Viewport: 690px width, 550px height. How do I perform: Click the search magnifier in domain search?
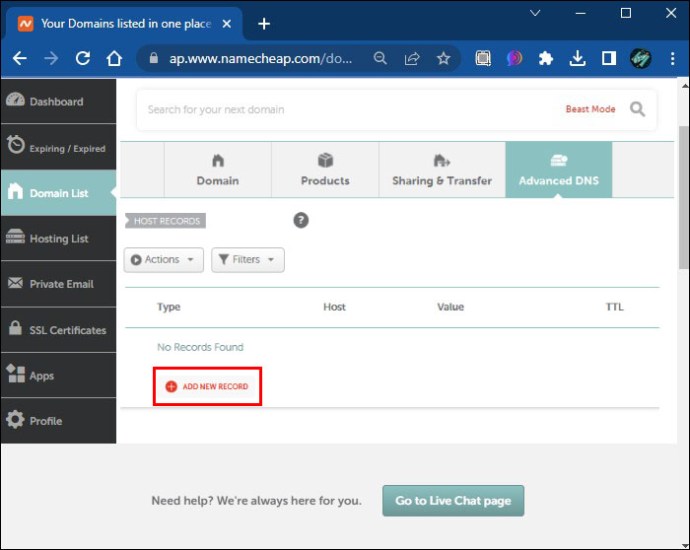click(637, 109)
